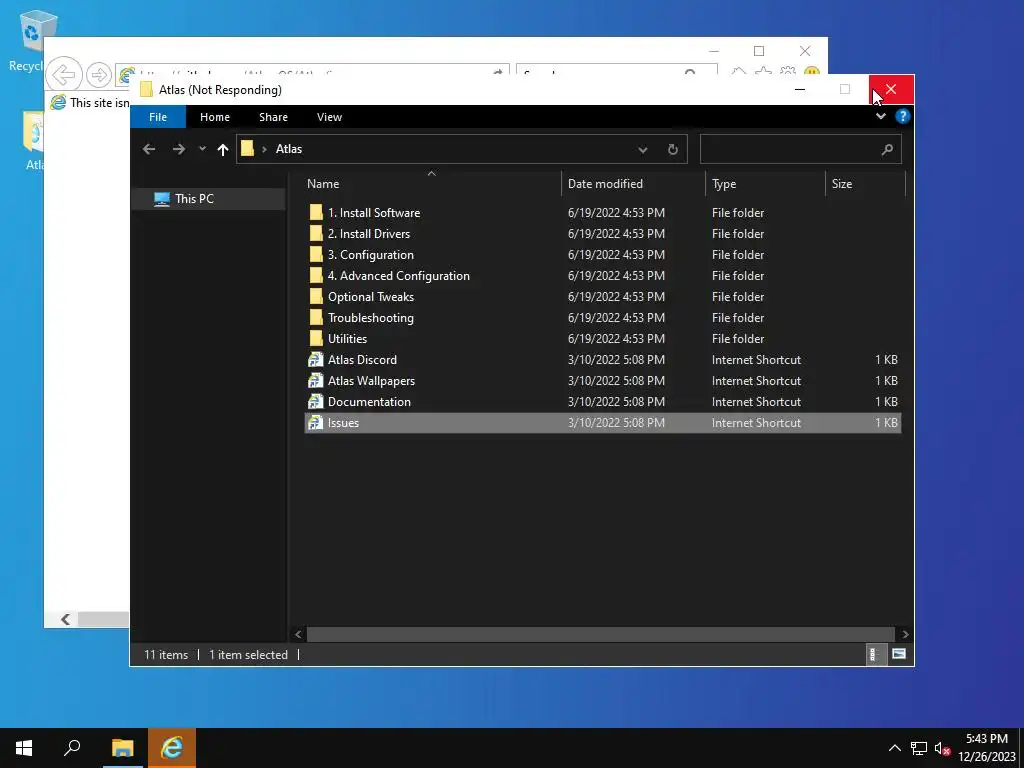Open recent locations dropdown arrow
The height and width of the screenshot is (768, 1024).
[x=202, y=149]
